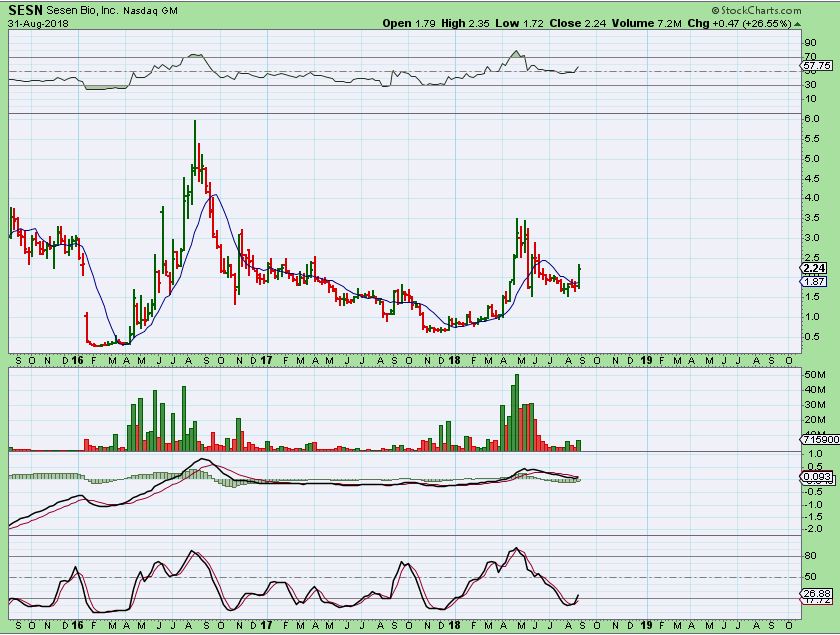This screenshot has height=635, width=840.
Task: Click the -2.0 MACD axis label
Action: [x=815, y=529]
